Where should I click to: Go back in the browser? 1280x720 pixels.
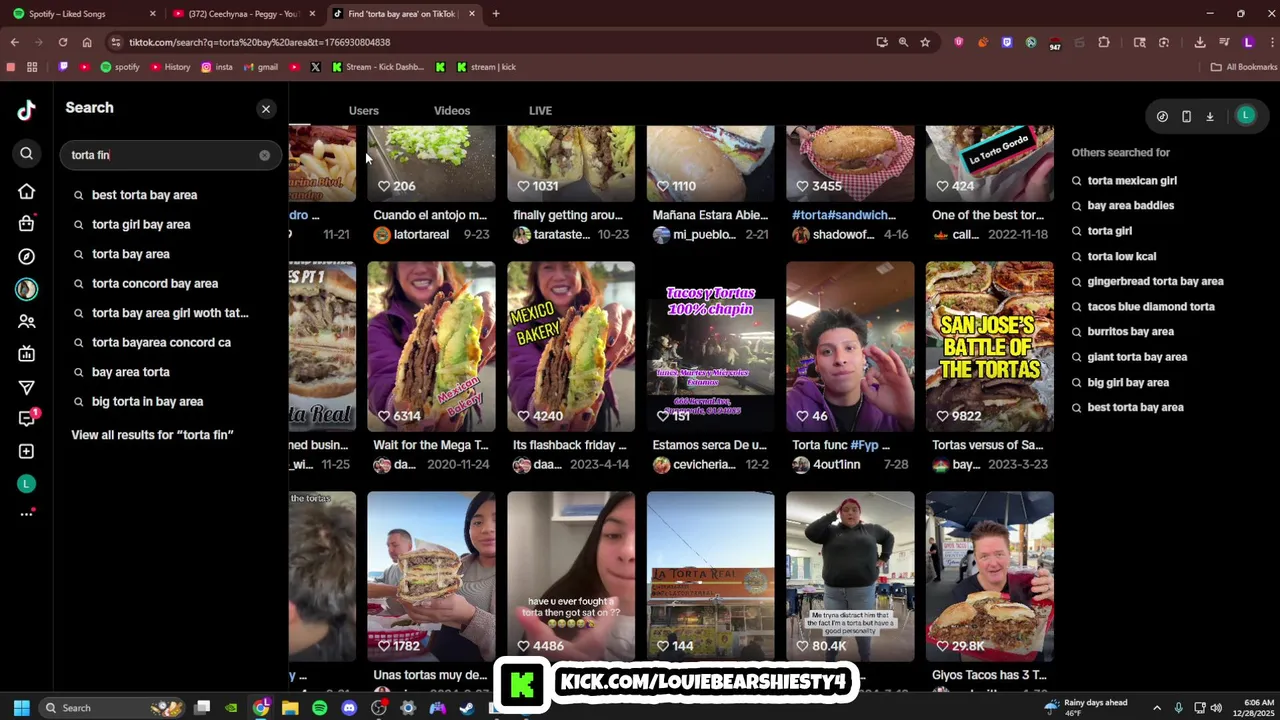click(14, 42)
